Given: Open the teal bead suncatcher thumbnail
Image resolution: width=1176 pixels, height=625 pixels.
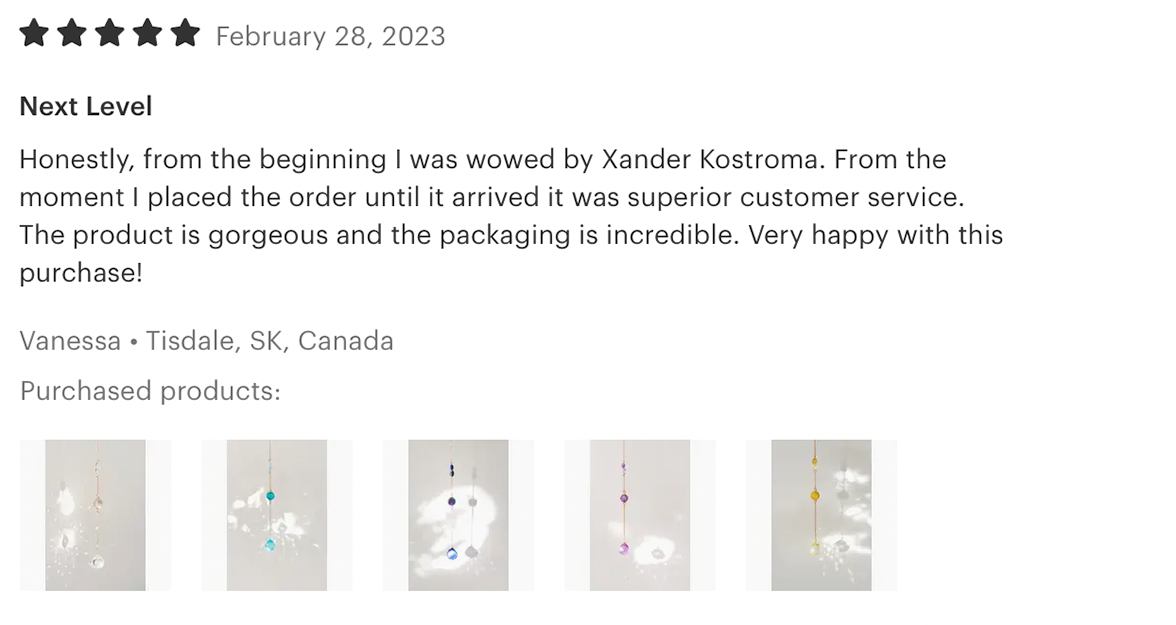Looking at the screenshot, I should (x=277, y=515).
